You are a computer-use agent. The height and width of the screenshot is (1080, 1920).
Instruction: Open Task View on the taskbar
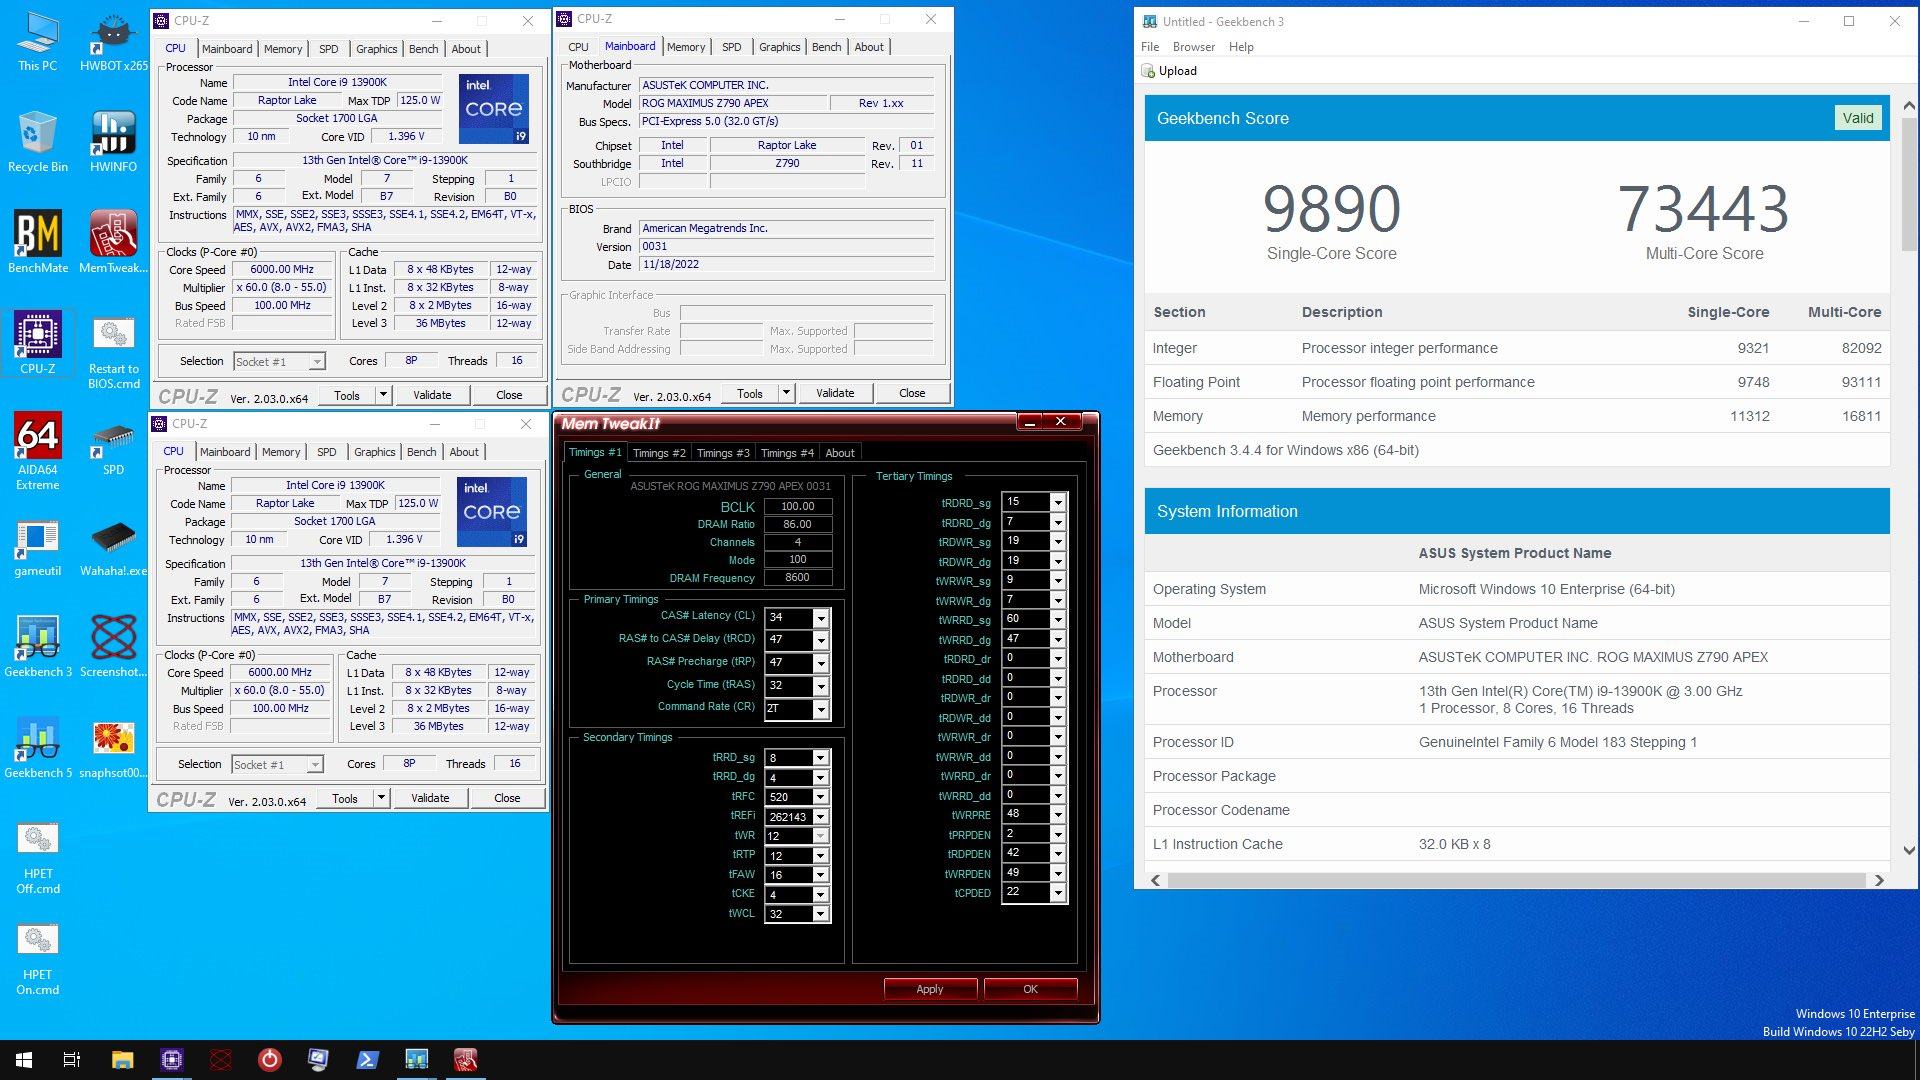pos(72,1060)
